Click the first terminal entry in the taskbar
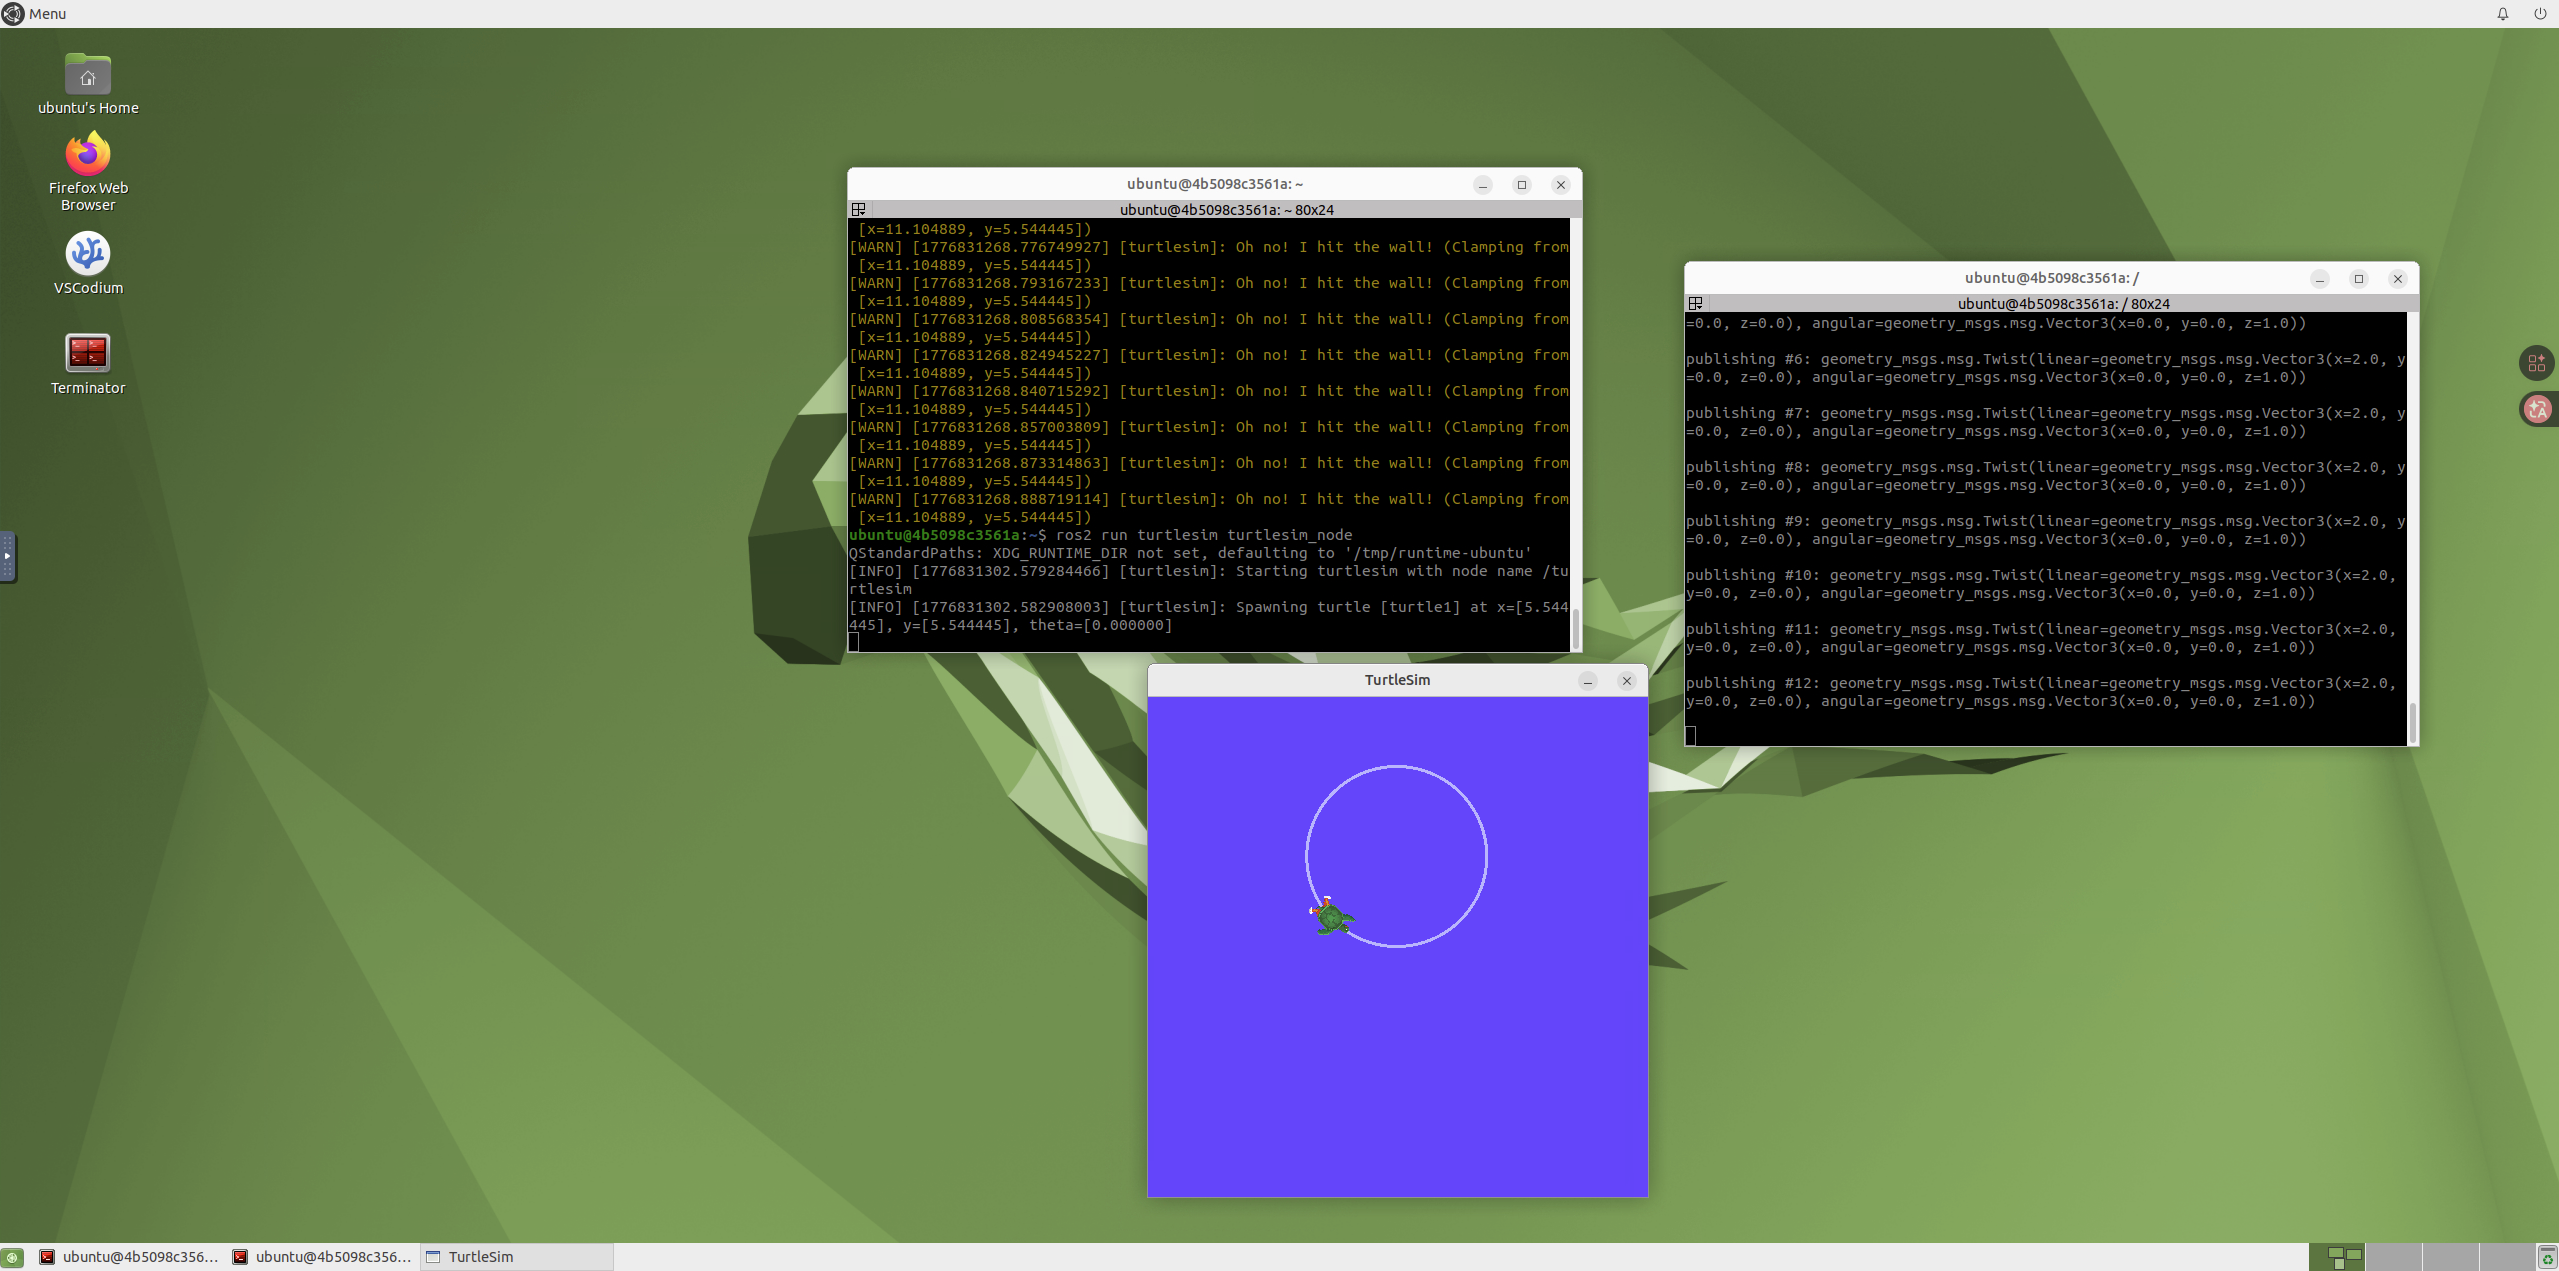The image size is (2559, 1271). 128,1257
